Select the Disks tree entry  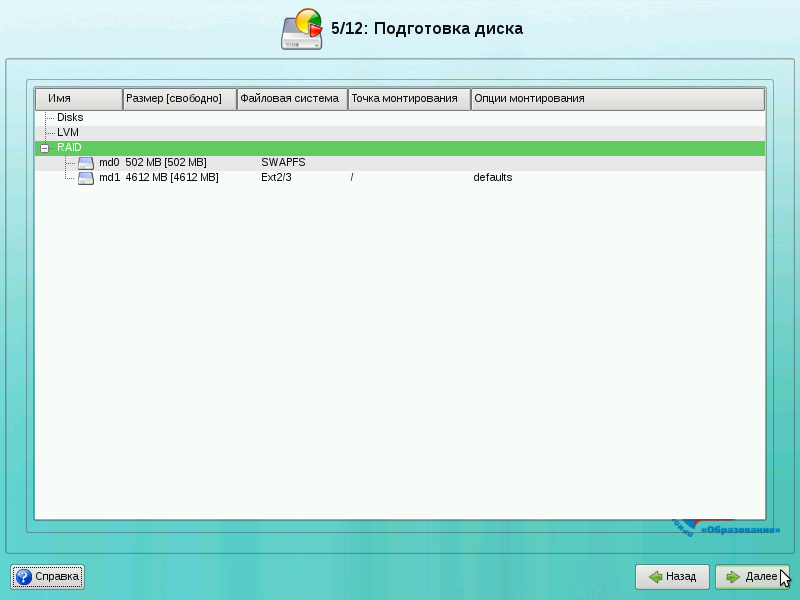[x=70, y=117]
